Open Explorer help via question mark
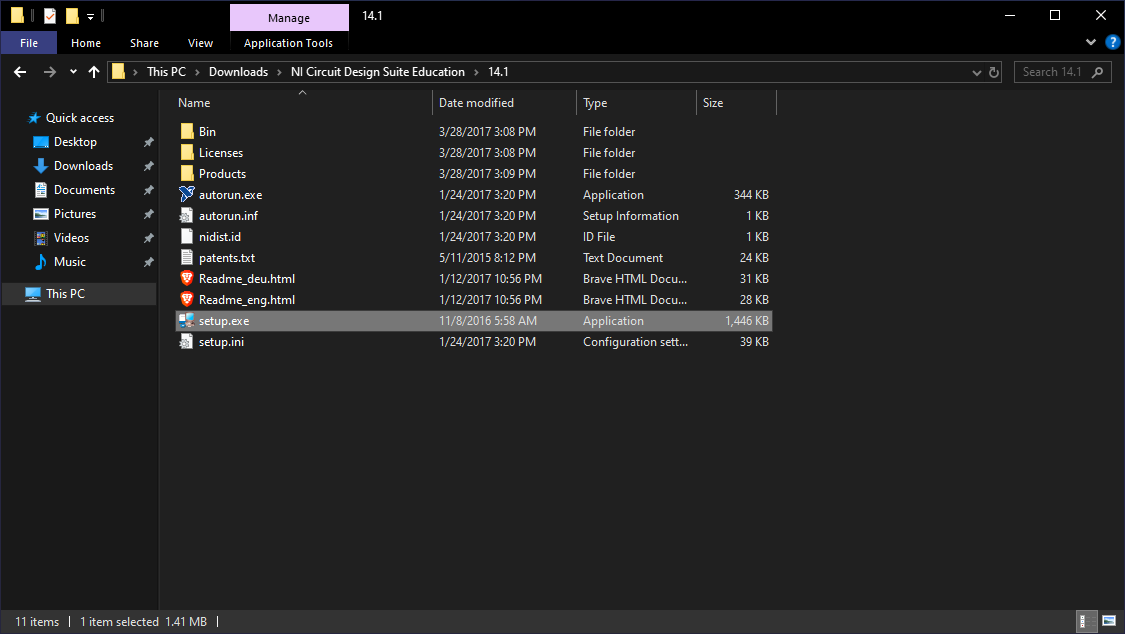This screenshot has height=634, width=1125. [1113, 42]
